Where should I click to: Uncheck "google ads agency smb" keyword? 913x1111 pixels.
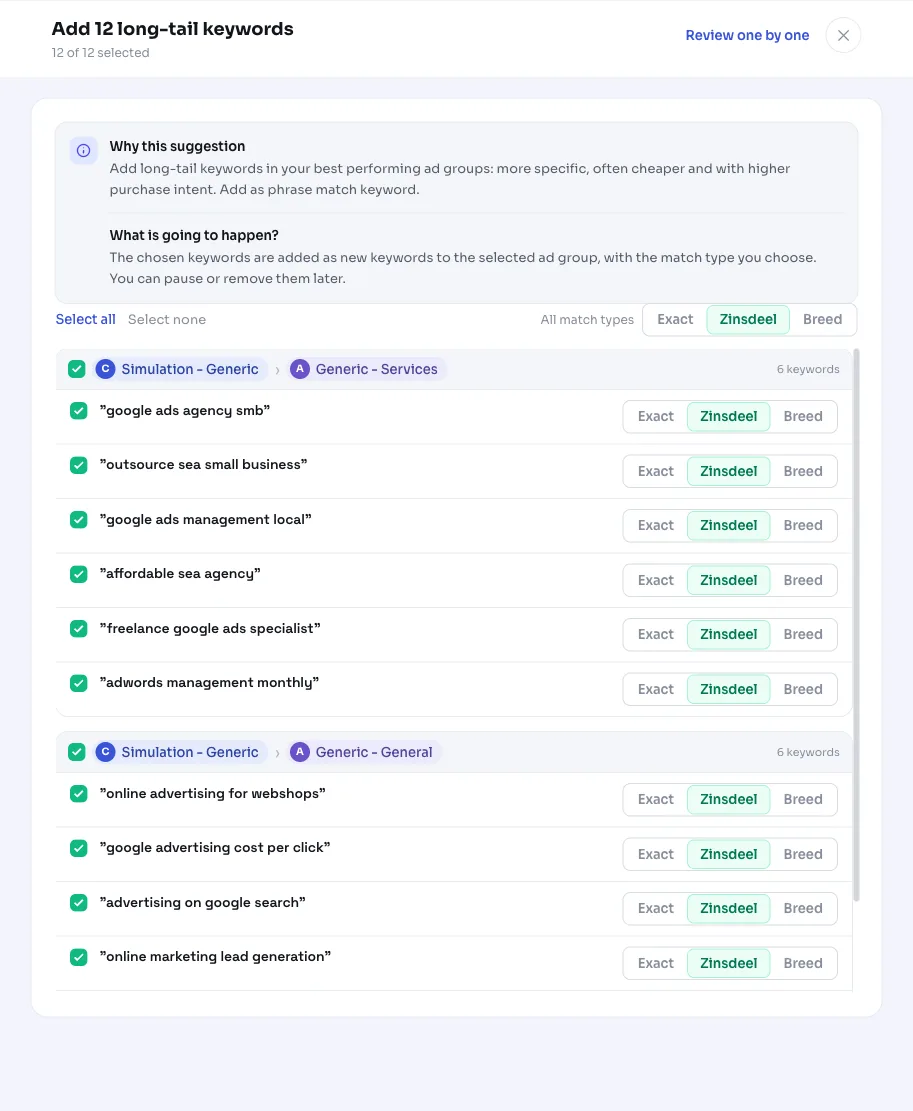coord(79,411)
